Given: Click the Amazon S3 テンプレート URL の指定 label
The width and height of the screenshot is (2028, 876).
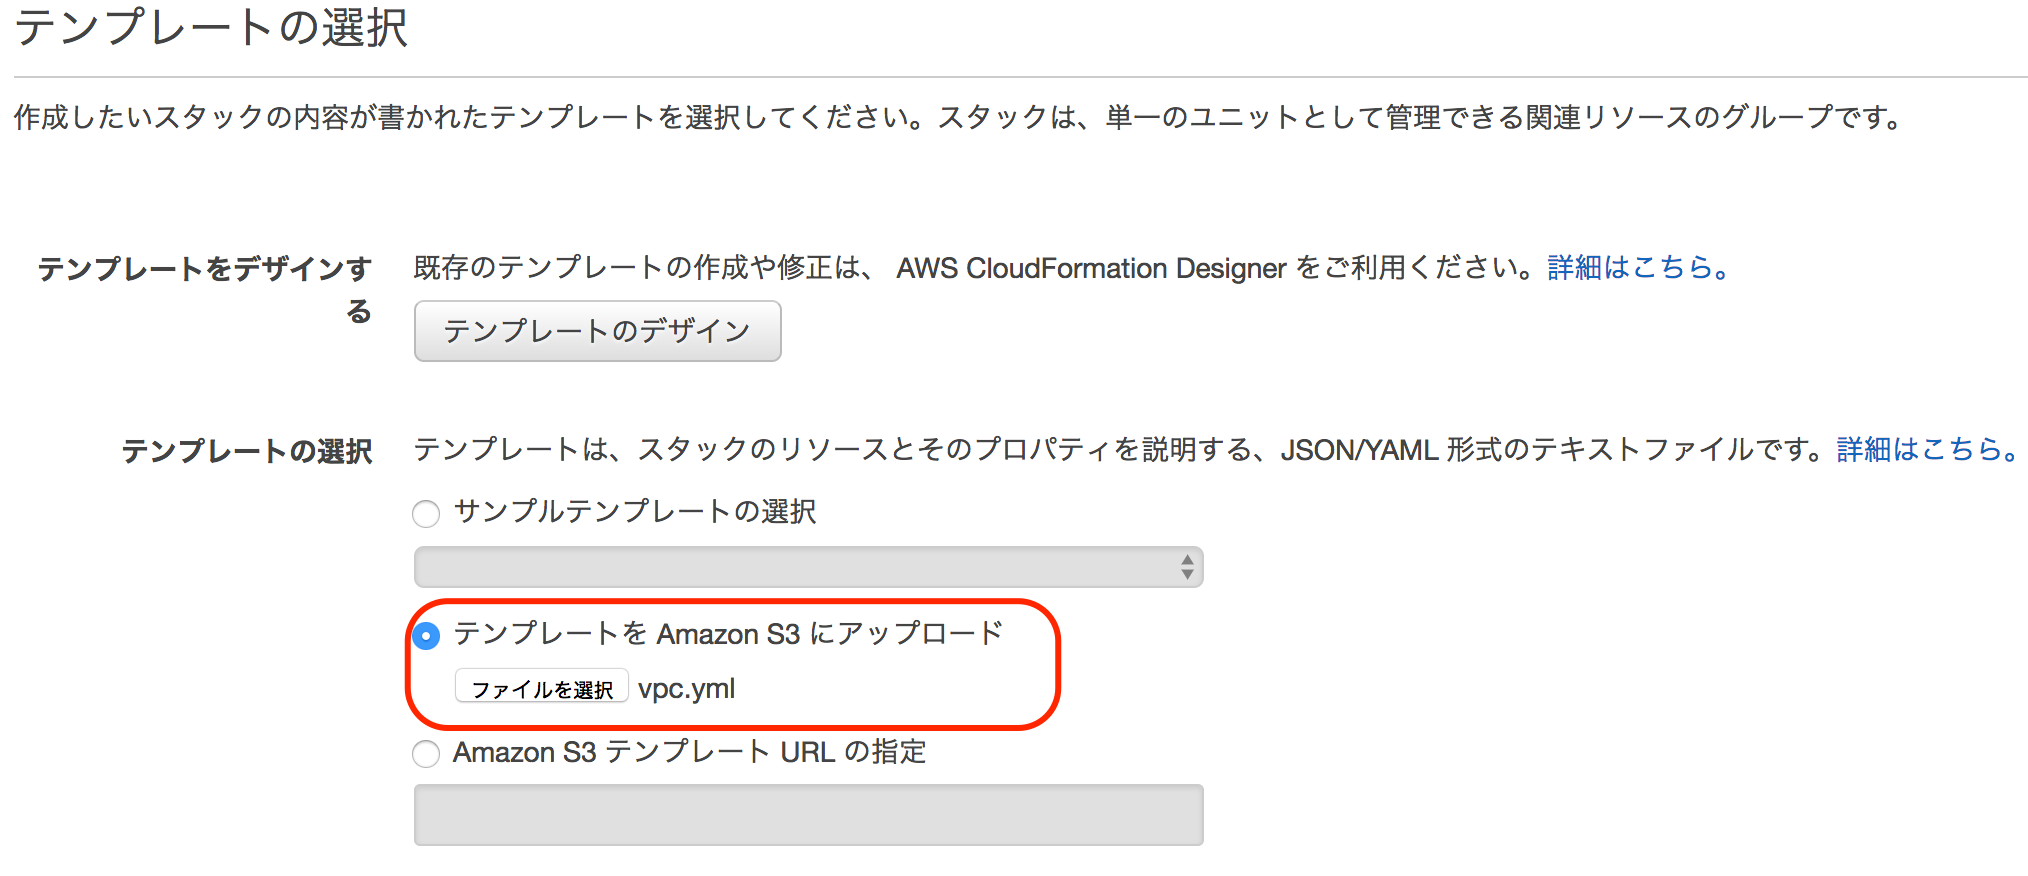Looking at the screenshot, I should 689,752.
